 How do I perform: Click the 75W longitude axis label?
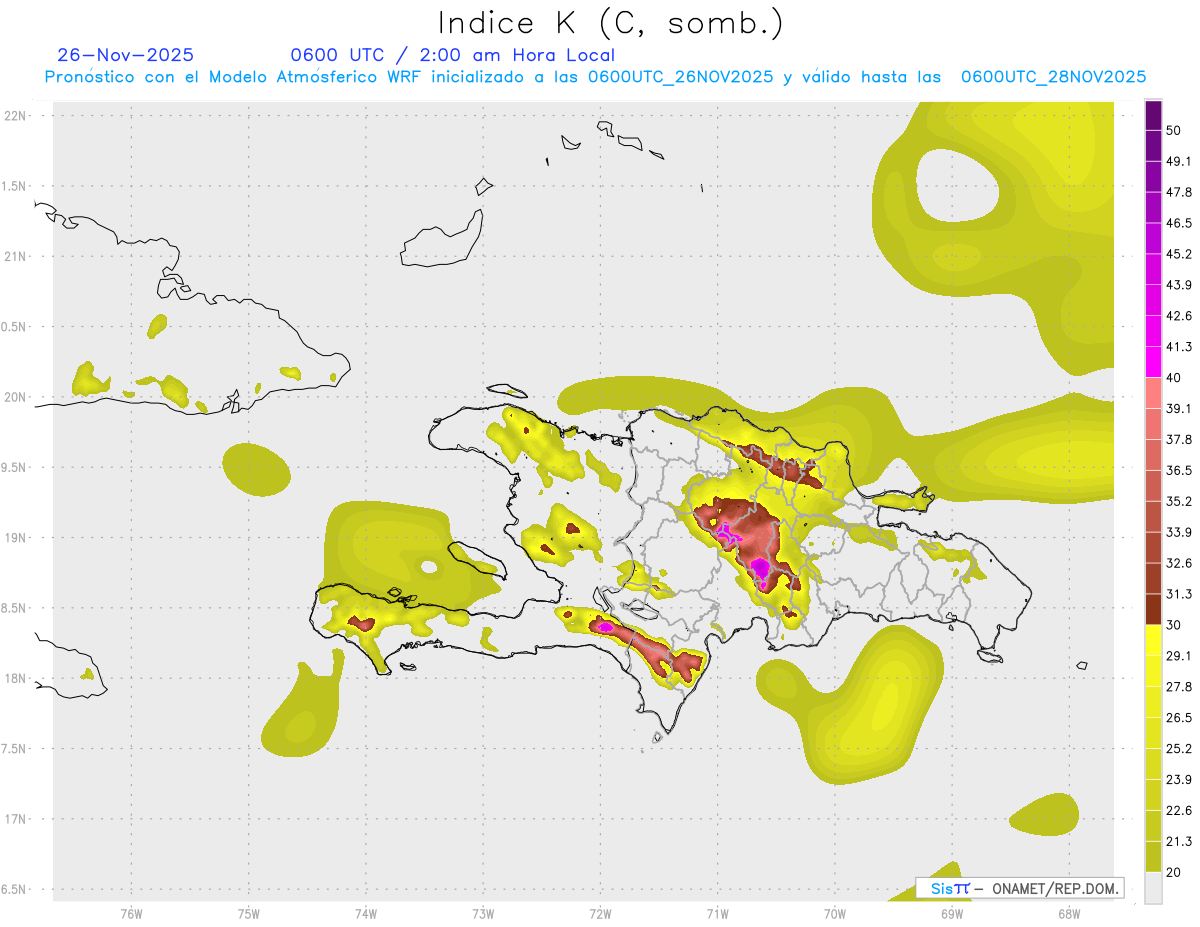tap(248, 914)
